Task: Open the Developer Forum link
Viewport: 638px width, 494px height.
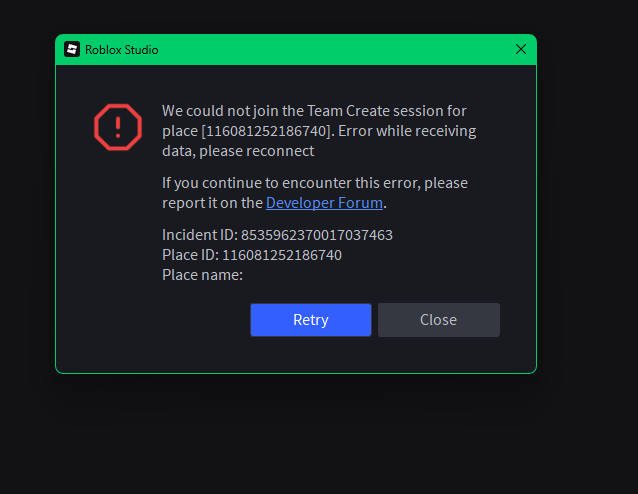Action: tap(324, 202)
